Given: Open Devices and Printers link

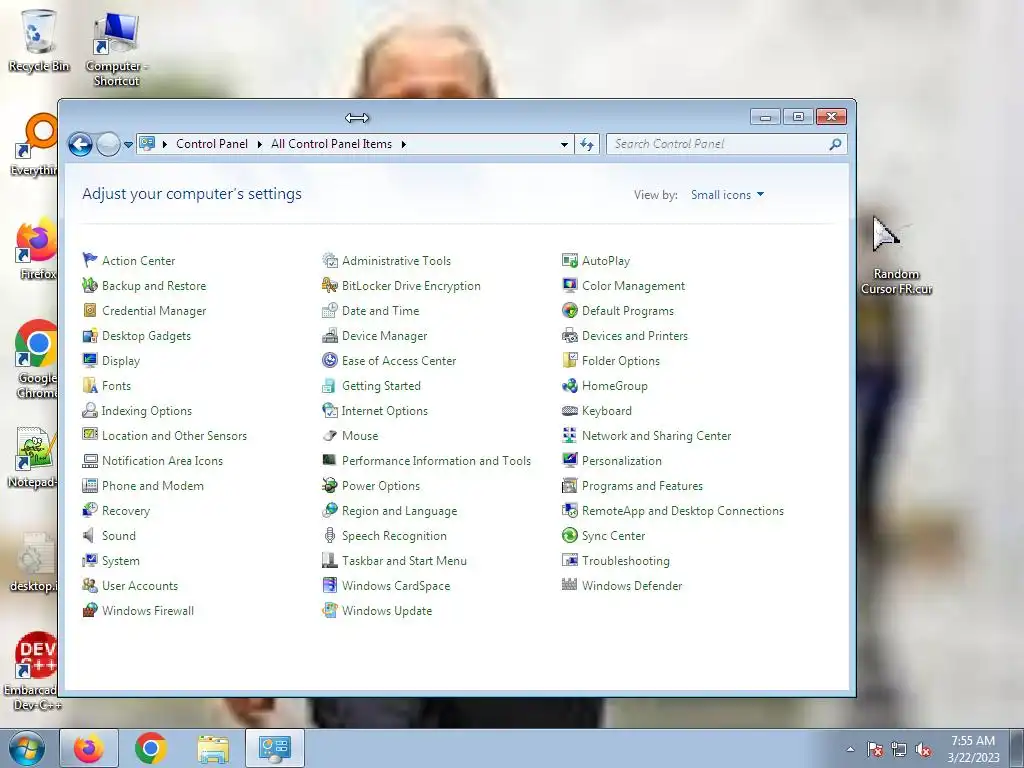Looking at the screenshot, I should 635,336.
